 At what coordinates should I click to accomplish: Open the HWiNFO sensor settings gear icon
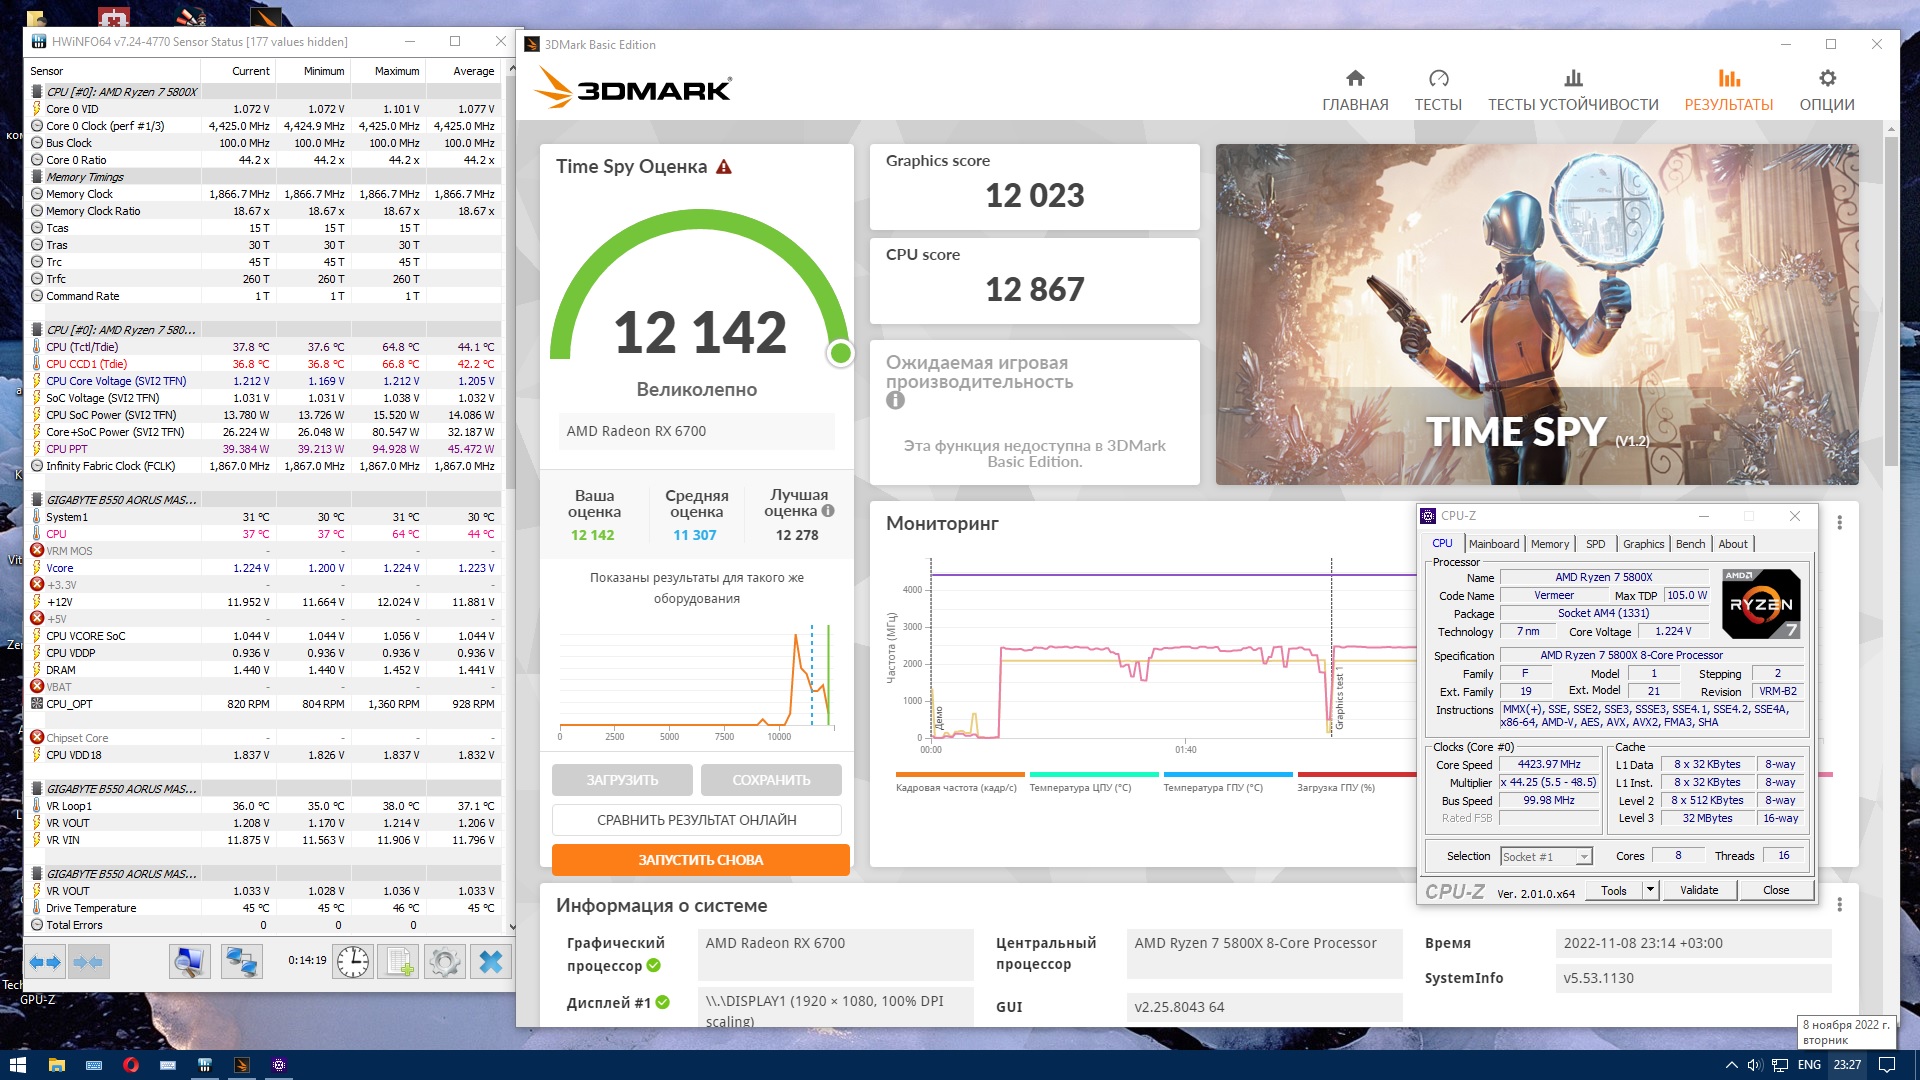(x=444, y=962)
